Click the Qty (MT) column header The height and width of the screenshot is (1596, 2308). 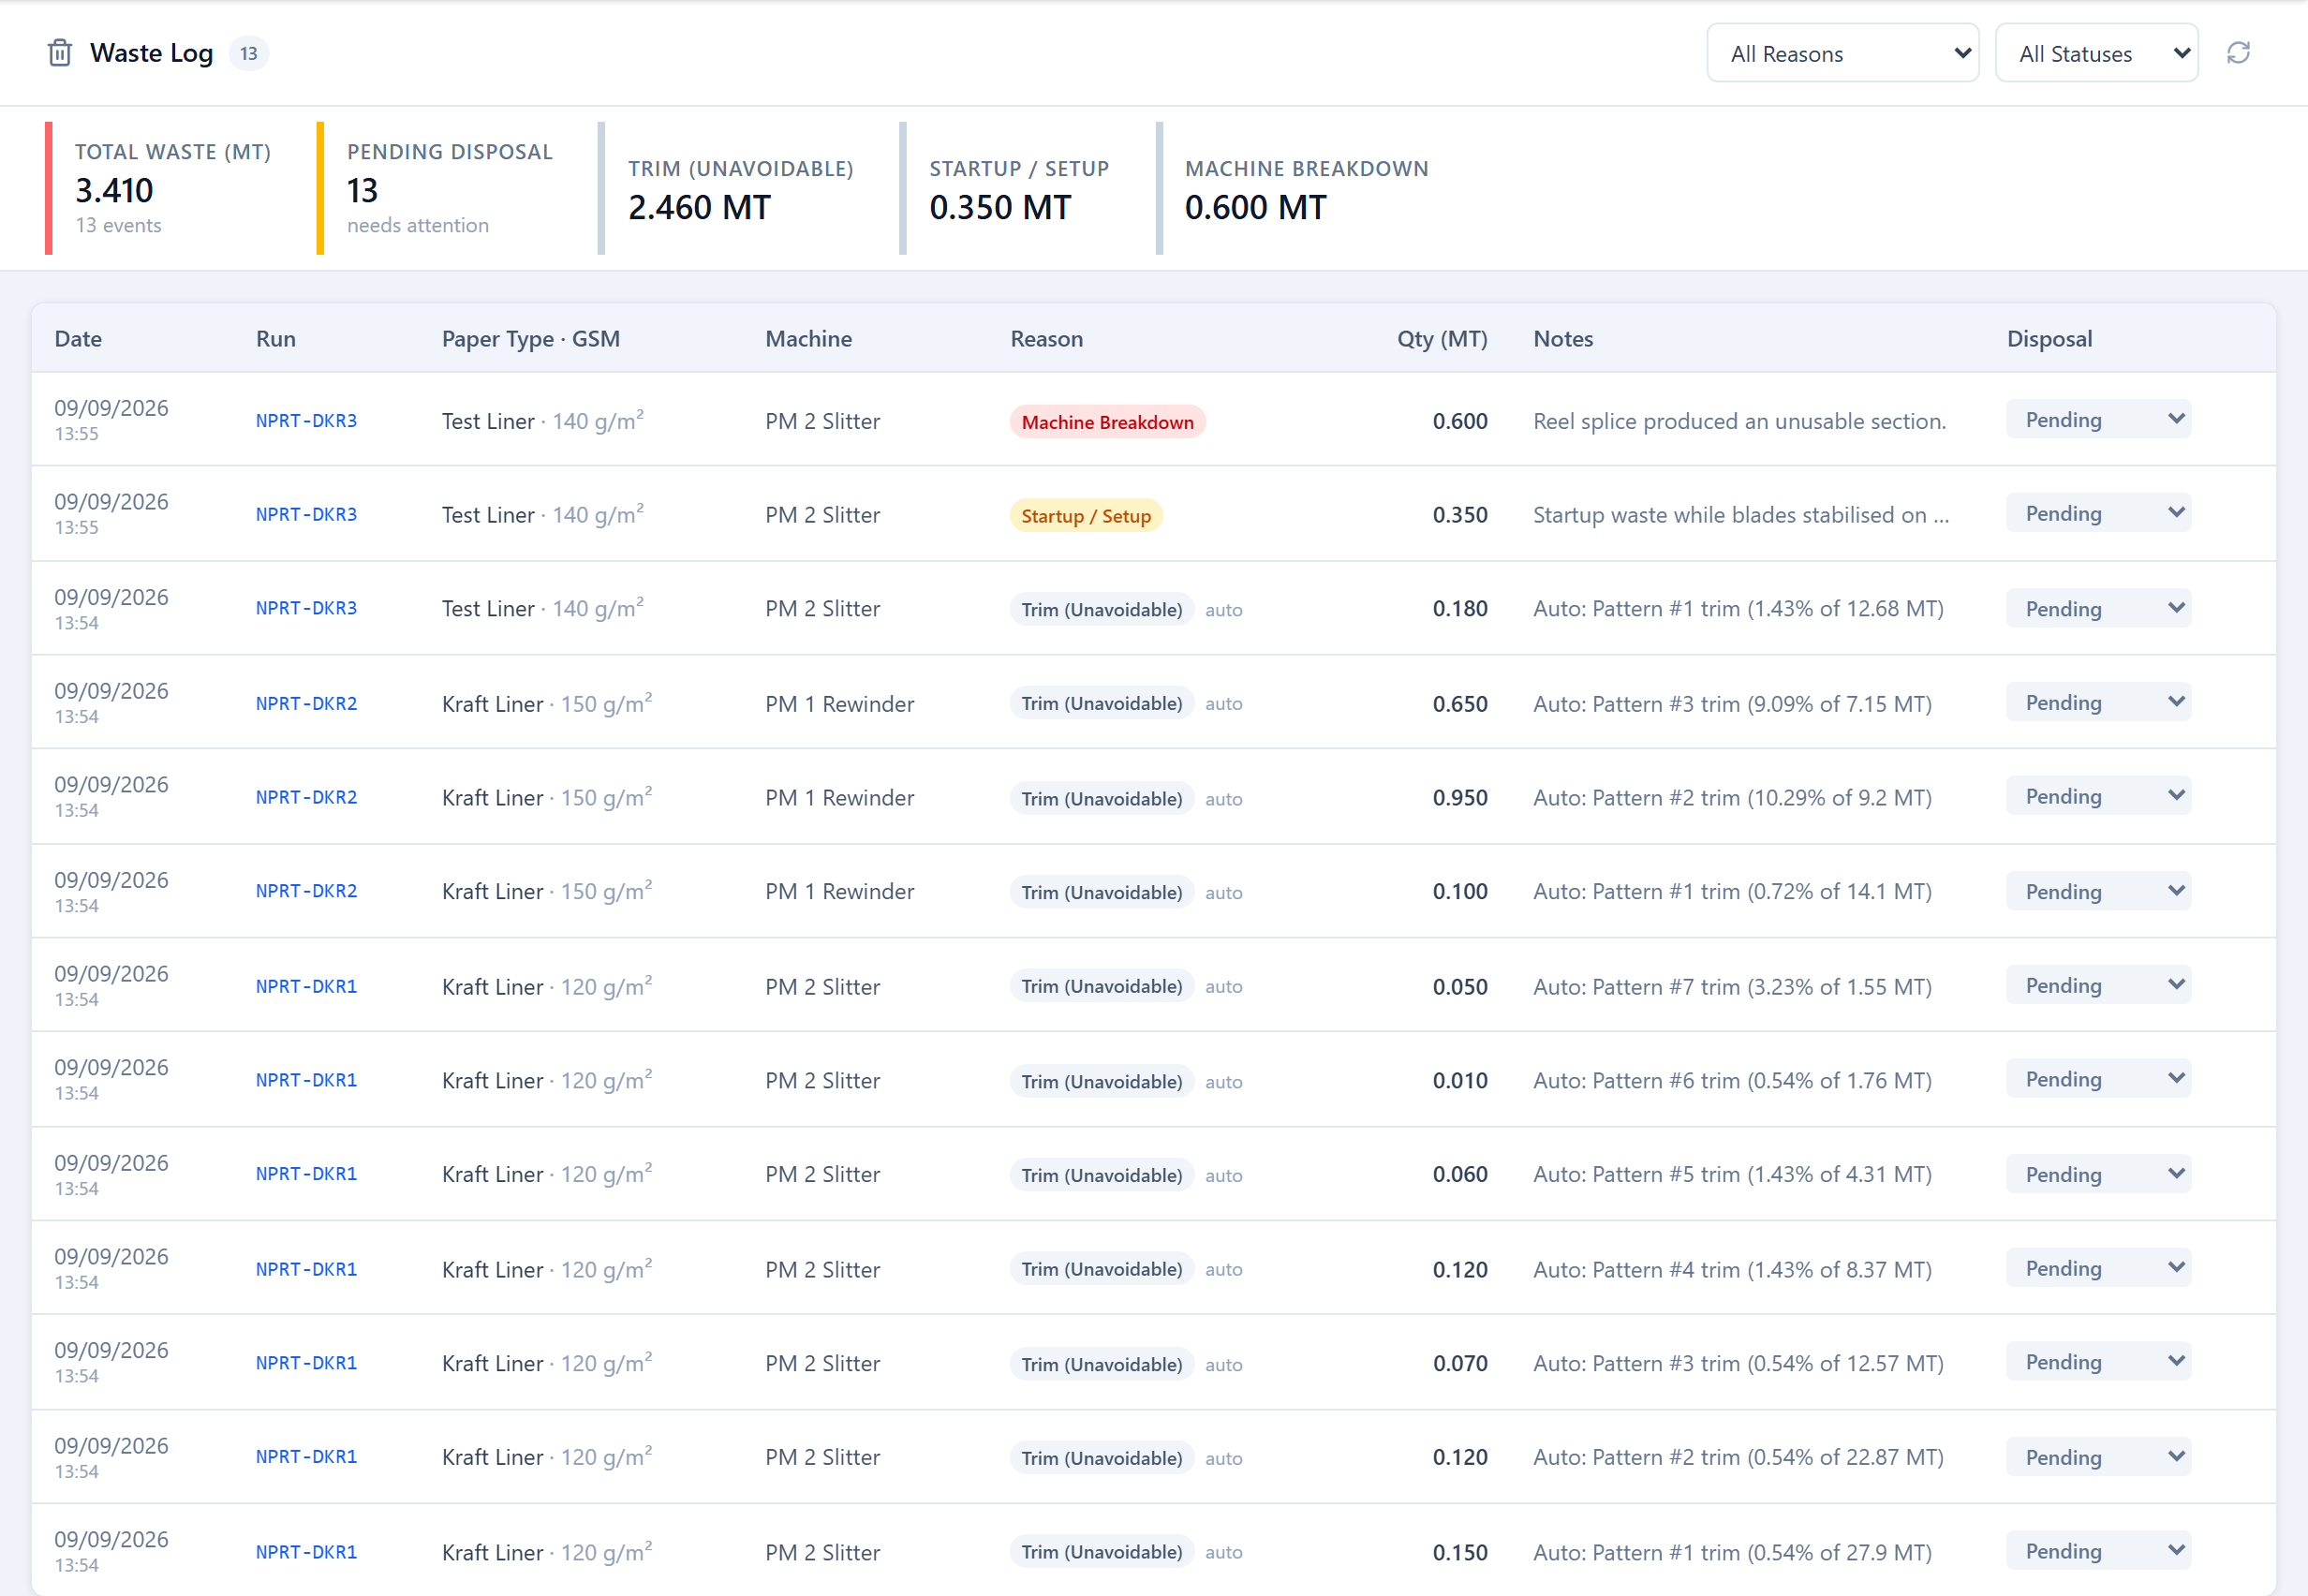pos(1442,339)
